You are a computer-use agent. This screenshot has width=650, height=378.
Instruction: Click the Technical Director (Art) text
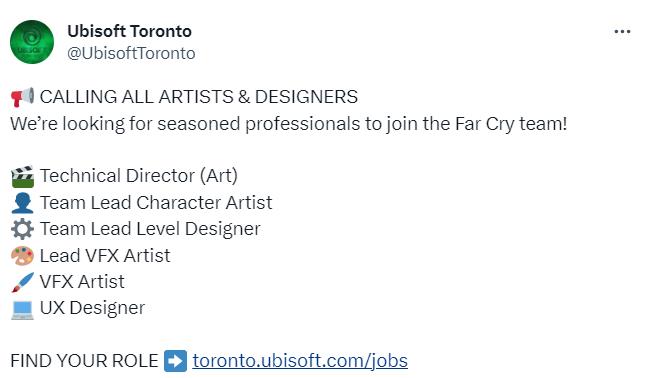point(139,176)
